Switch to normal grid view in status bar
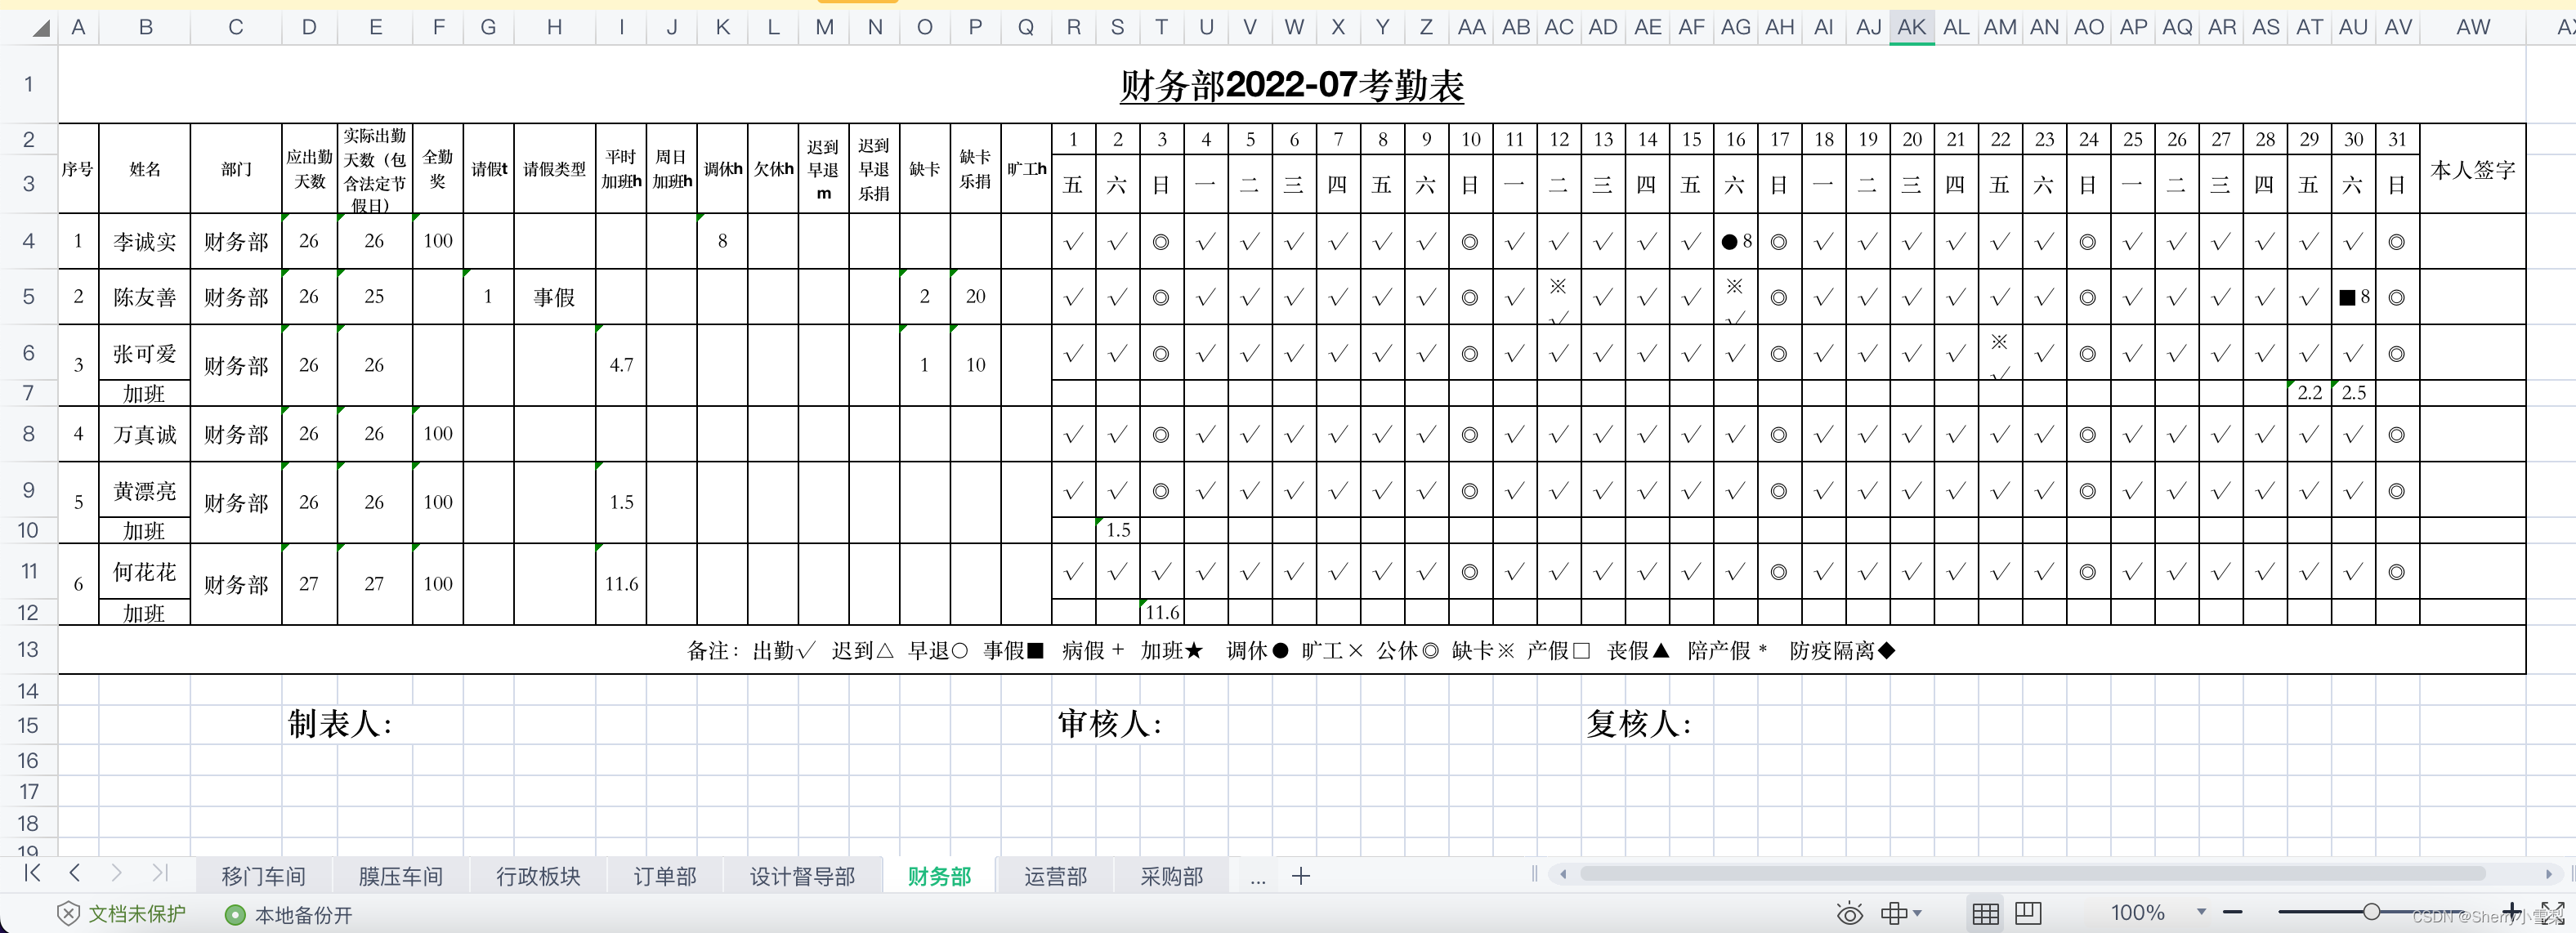The height and width of the screenshot is (933, 2576). 1986,913
